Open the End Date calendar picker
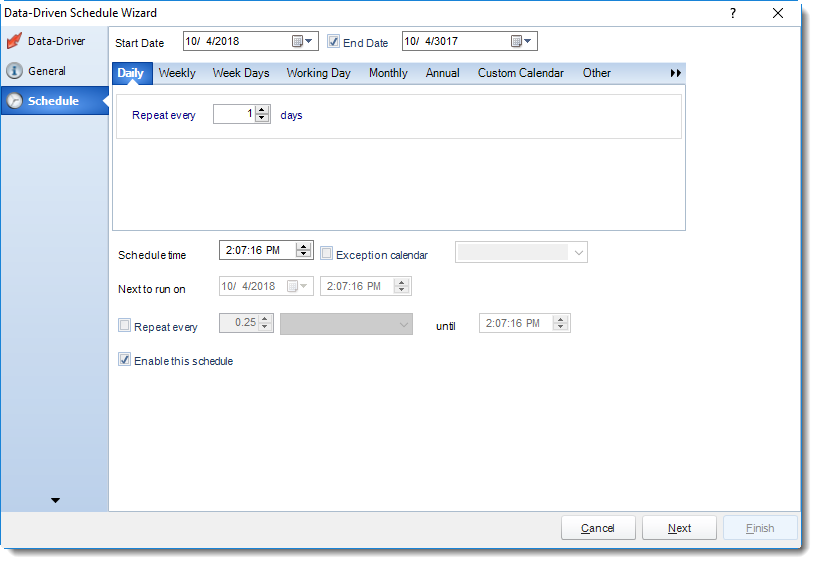Image resolution: width=817 pixels, height=564 pixels. 521,41
